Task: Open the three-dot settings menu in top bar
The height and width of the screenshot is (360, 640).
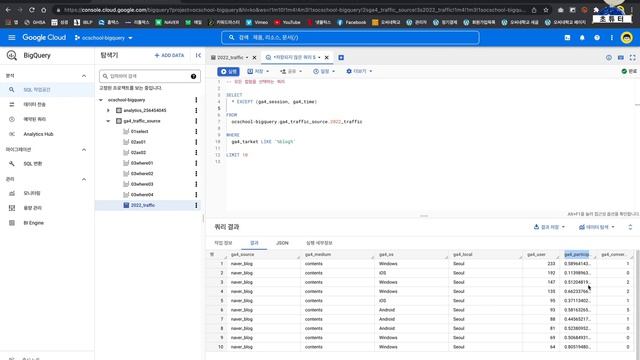Action: pos(611,38)
